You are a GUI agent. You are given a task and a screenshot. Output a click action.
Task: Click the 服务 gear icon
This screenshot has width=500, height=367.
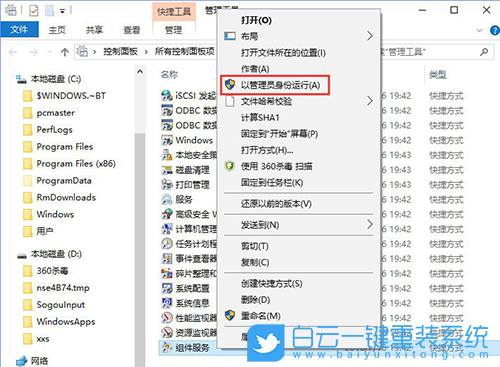(x=167, y=199)
